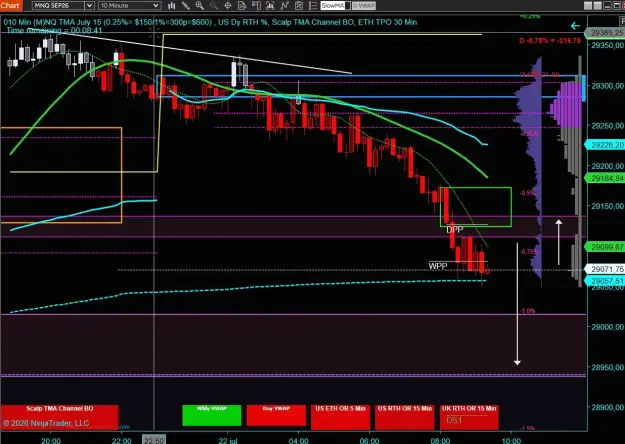Click the cyan left arrow near price axis
625x444 pixels.
[x=575, y=26]
